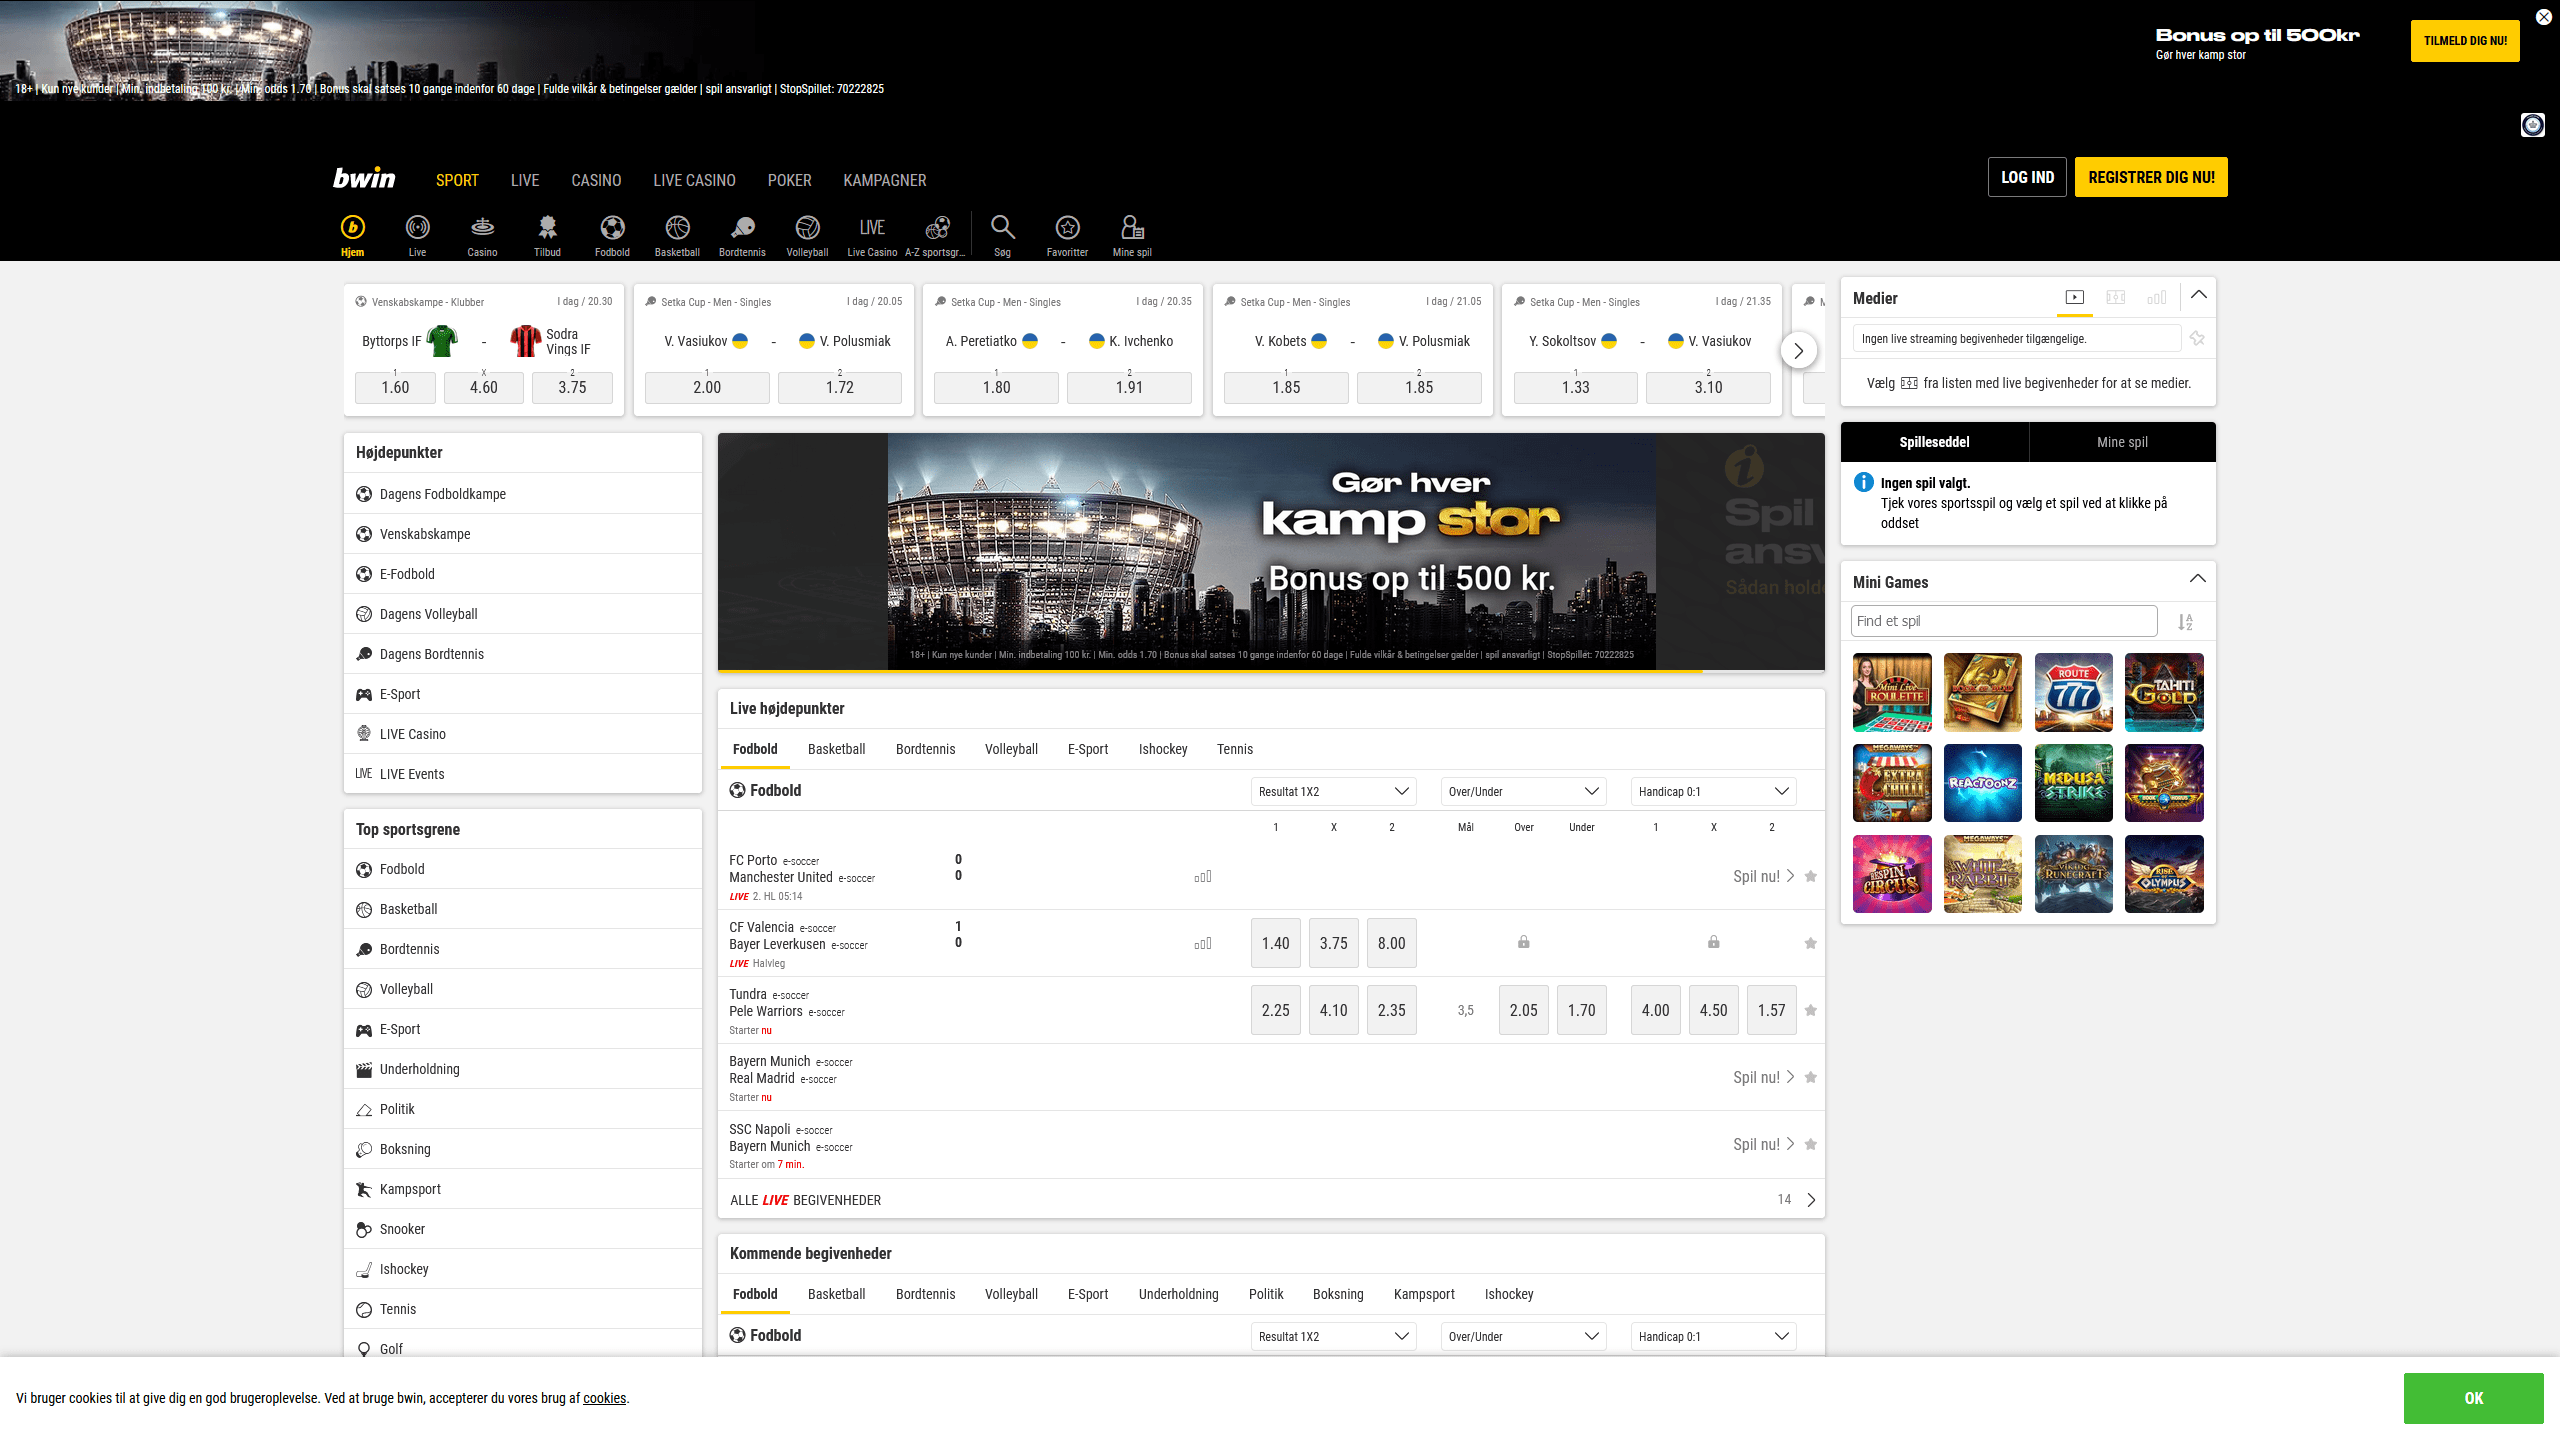Viewport: 2560px width, 1440px height.
Task: Open statistics icon for FC Porto match
Action: pos(1203,876)
